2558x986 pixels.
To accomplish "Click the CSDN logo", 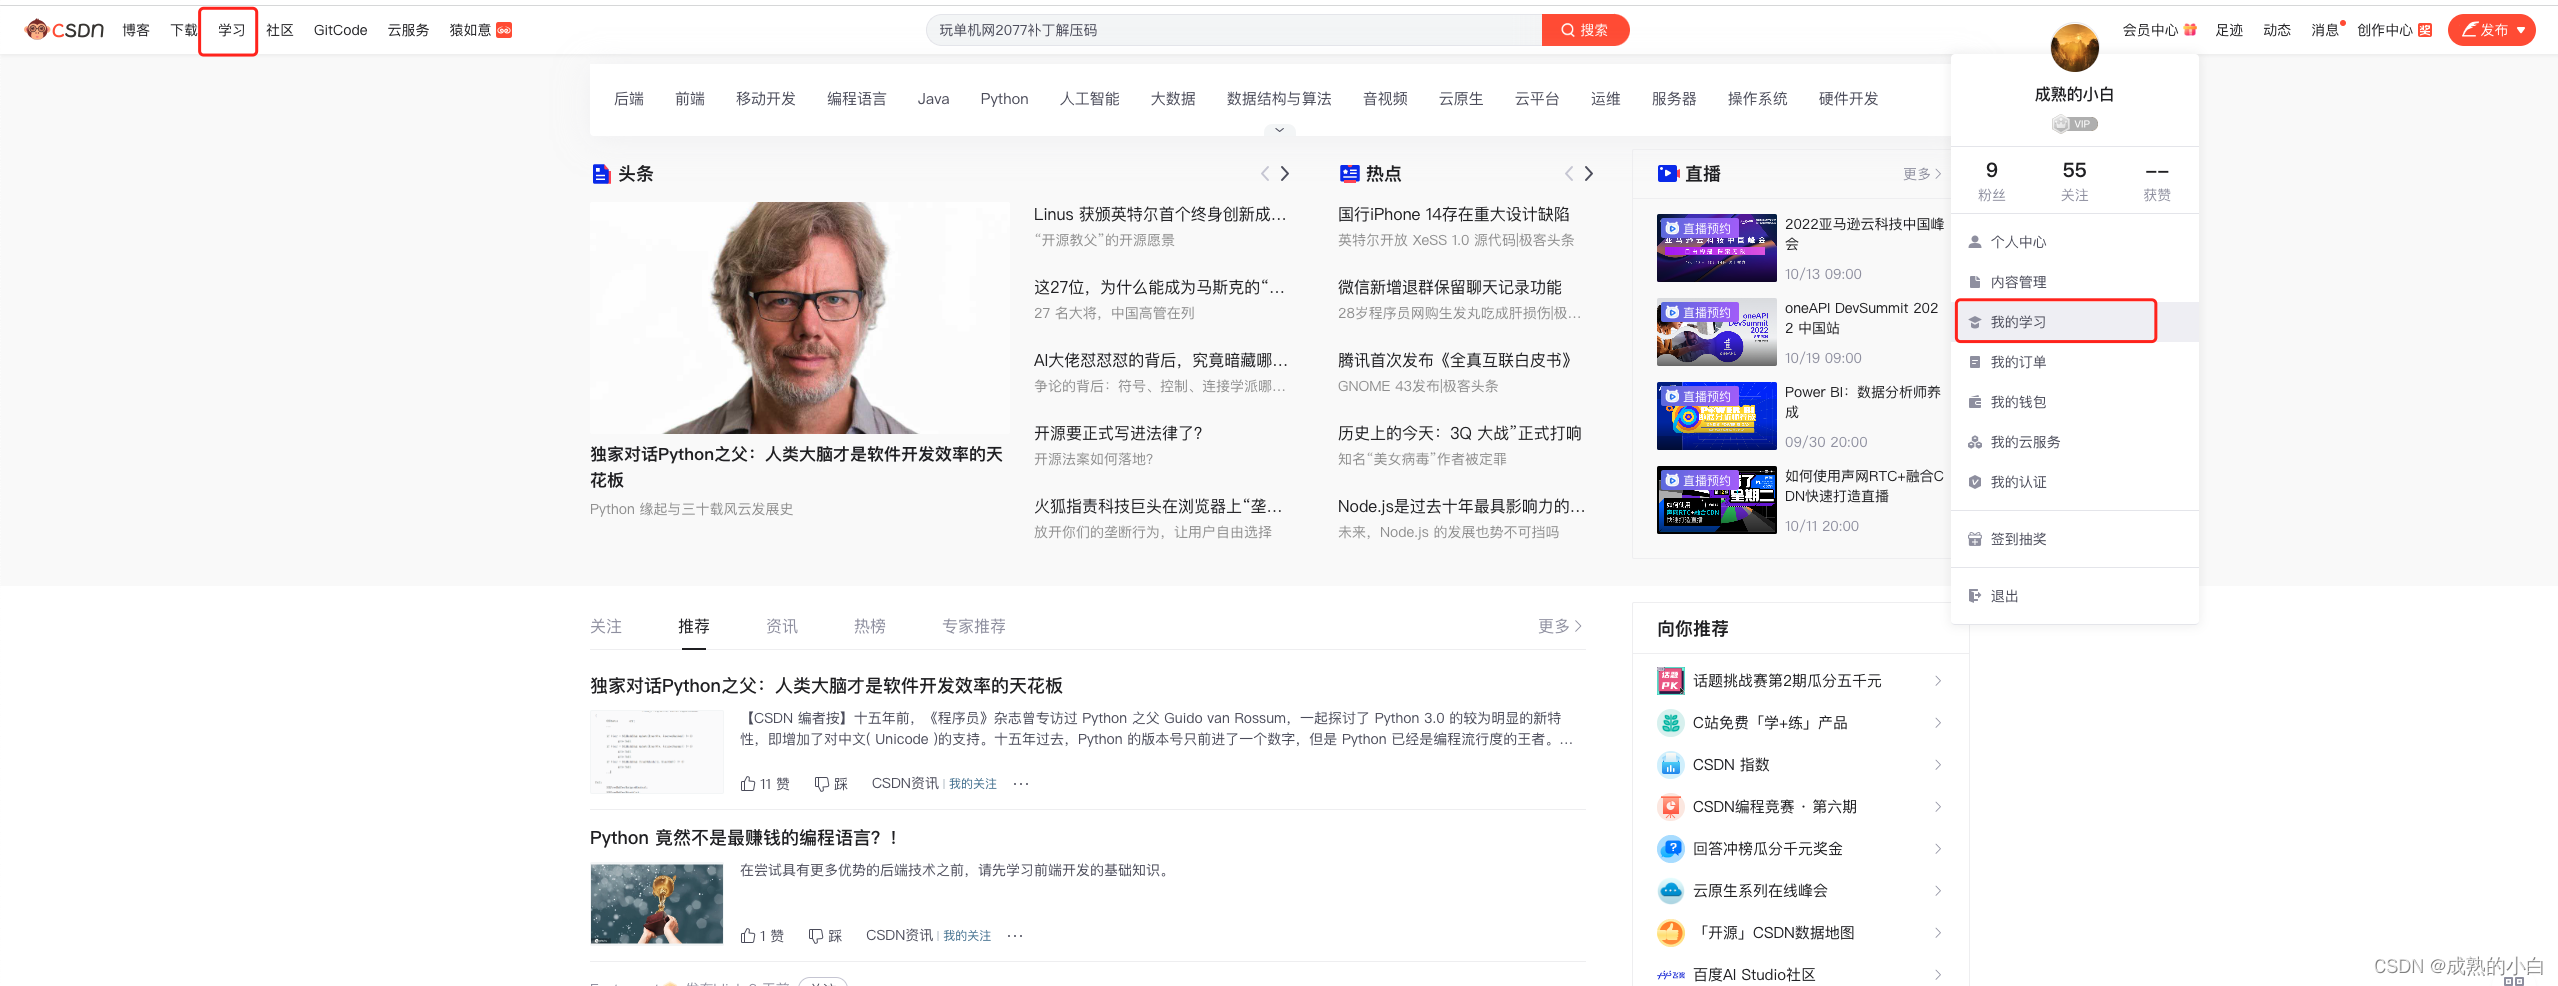I will pyautogui.click(x=64, y=30).
